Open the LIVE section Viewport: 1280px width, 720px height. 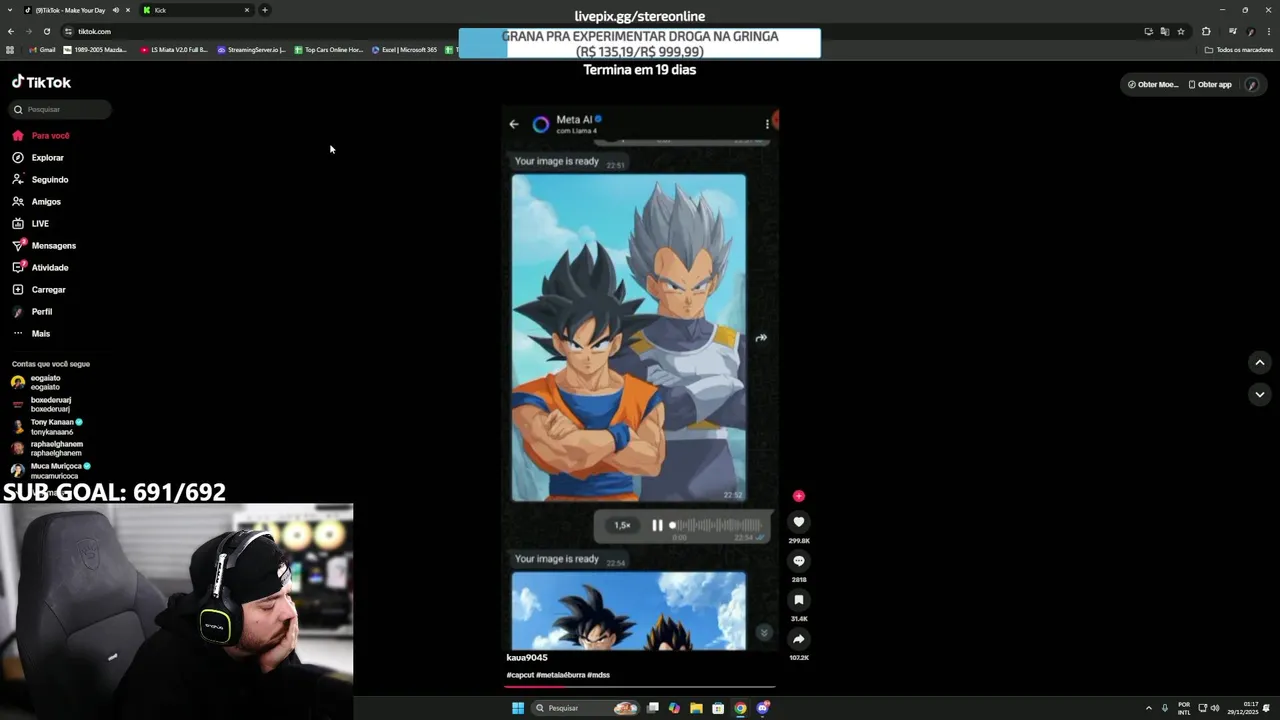31,224
